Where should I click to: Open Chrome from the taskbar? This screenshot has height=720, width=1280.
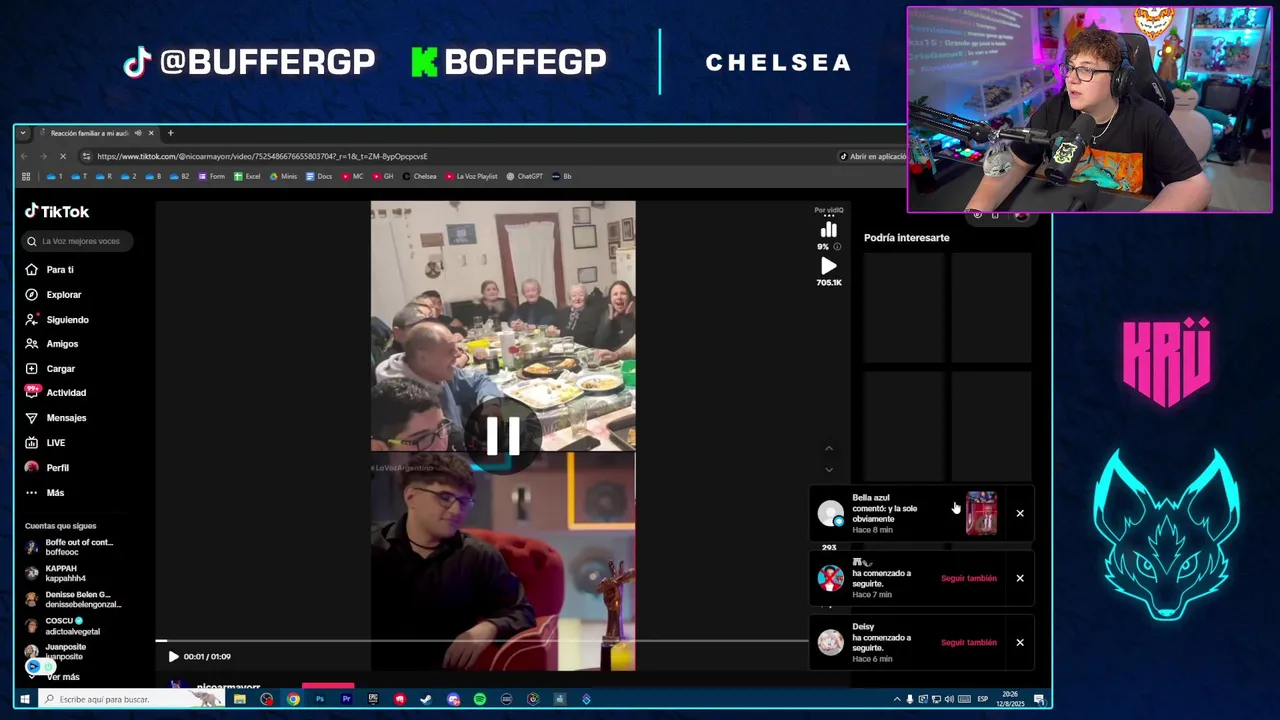pyautogui.click(x=293, y=699)
